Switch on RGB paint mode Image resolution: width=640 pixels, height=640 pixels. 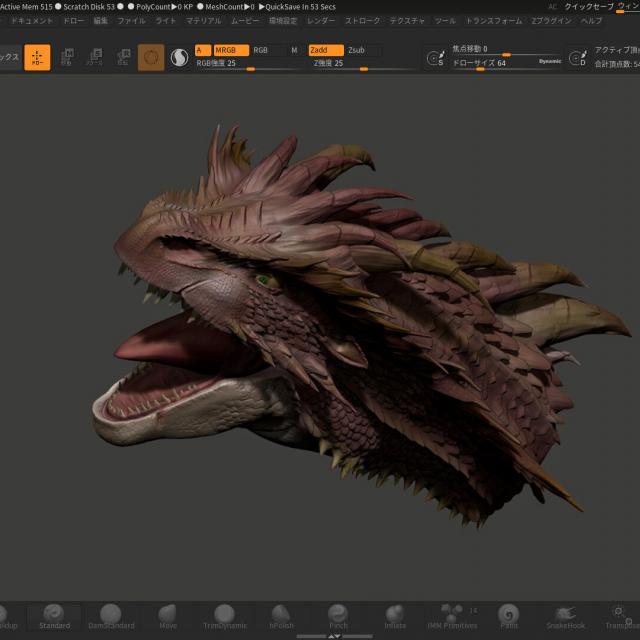click(261, 50)
